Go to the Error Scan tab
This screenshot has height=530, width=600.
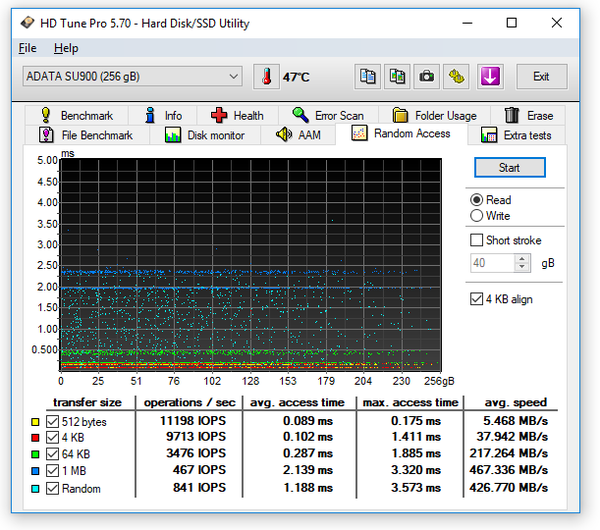[x=328, y=115]
